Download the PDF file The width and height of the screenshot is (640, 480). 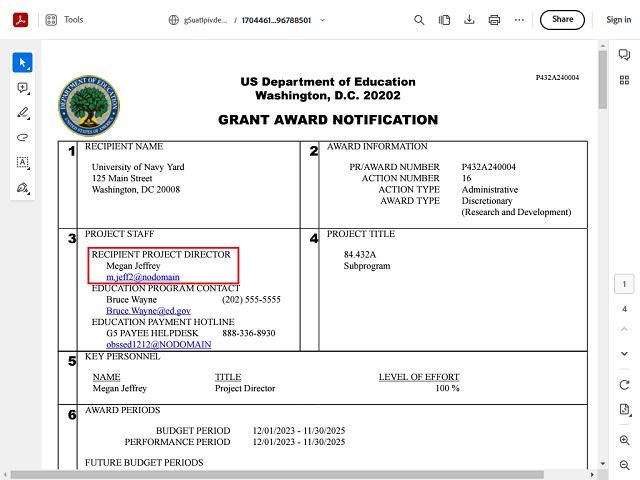tap(469, 20)
